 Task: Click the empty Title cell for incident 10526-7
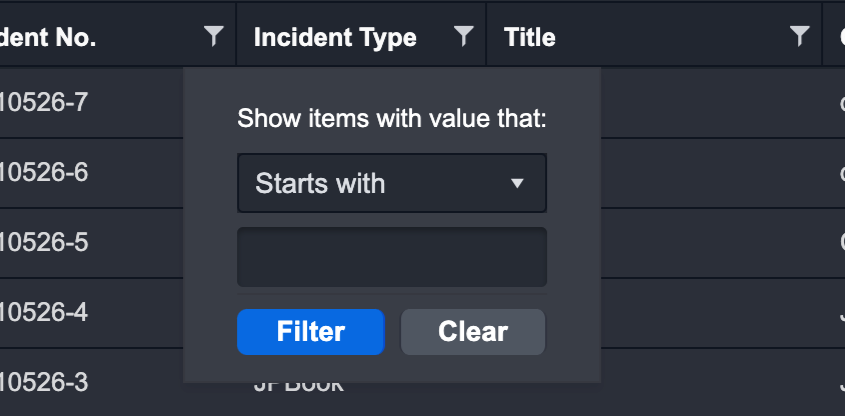[710, 102]
